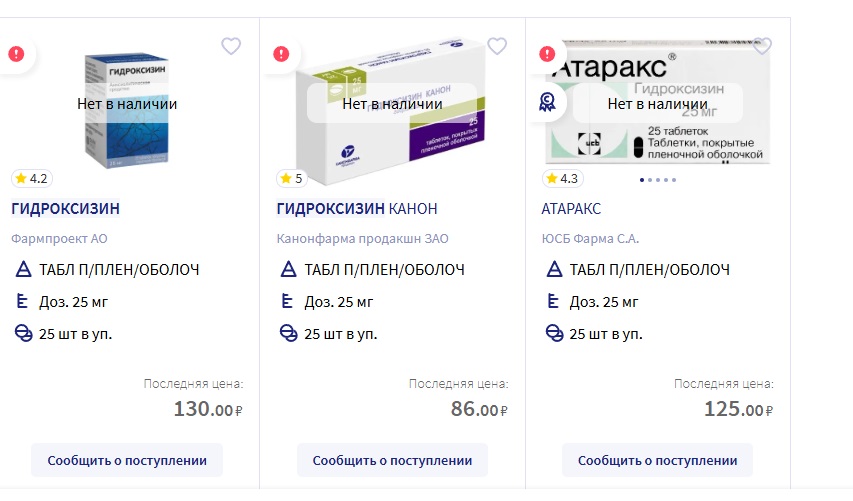Viewport: 853px width, 501px height.
Task: Click red alert icon on Атаракс
Action: [547, 54]
